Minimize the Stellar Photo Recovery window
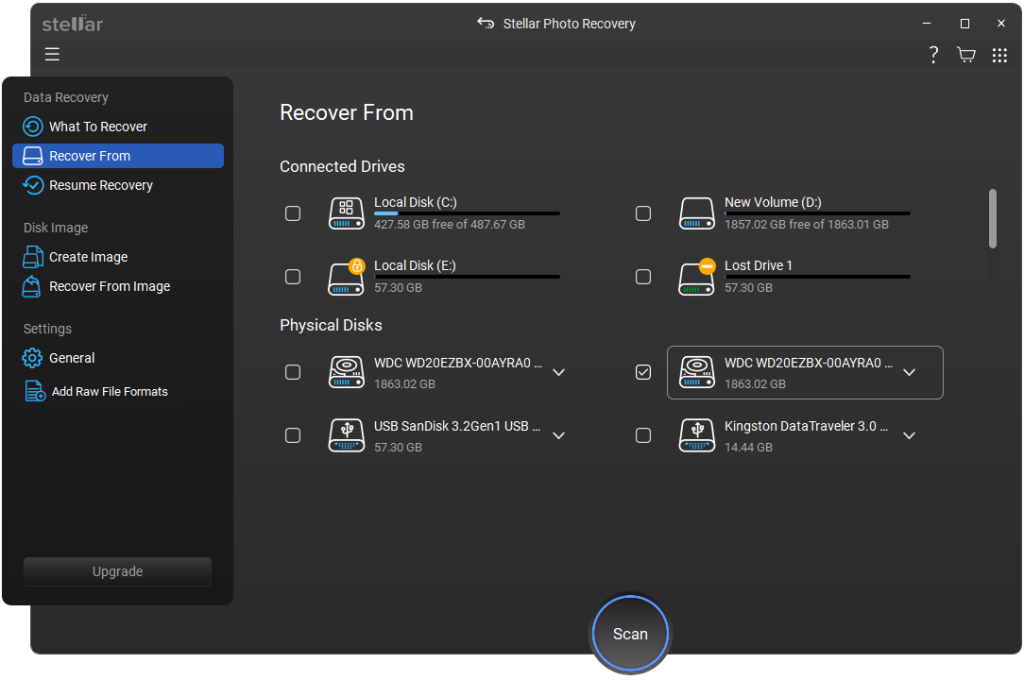 click(926, 24)
